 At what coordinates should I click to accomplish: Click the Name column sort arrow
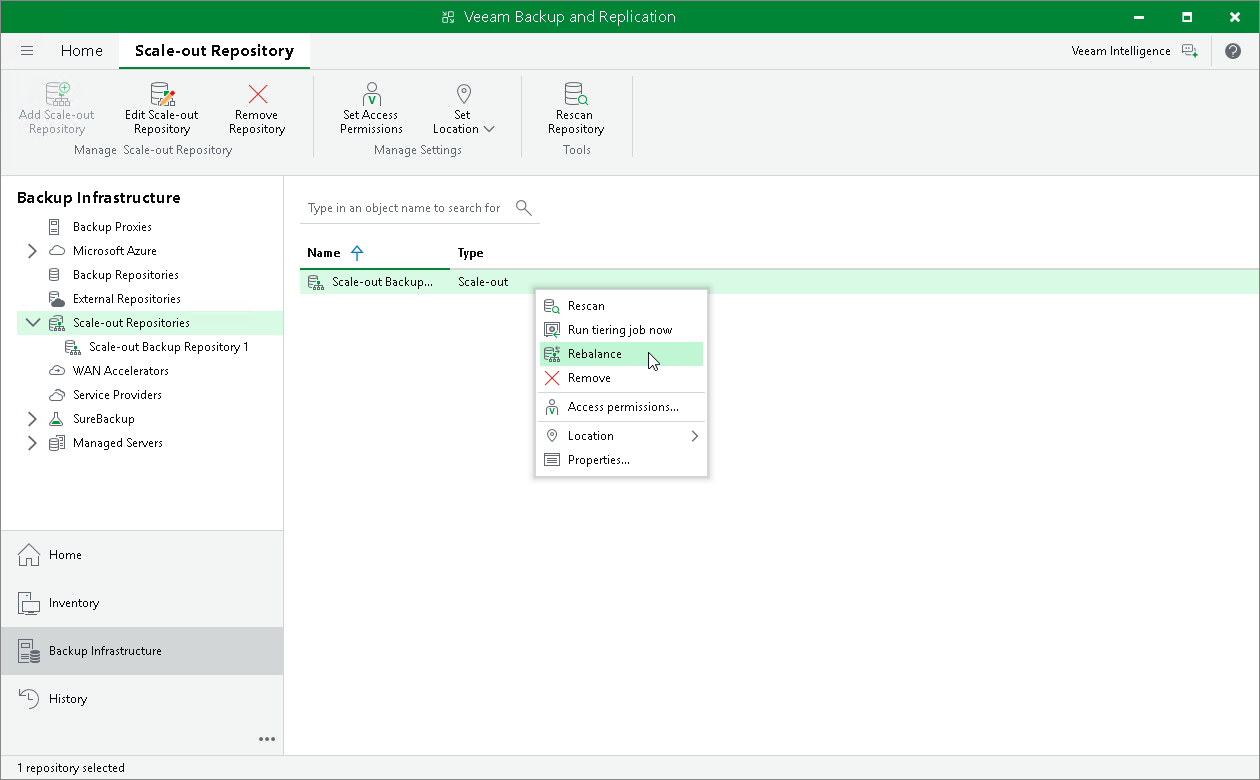357,253
